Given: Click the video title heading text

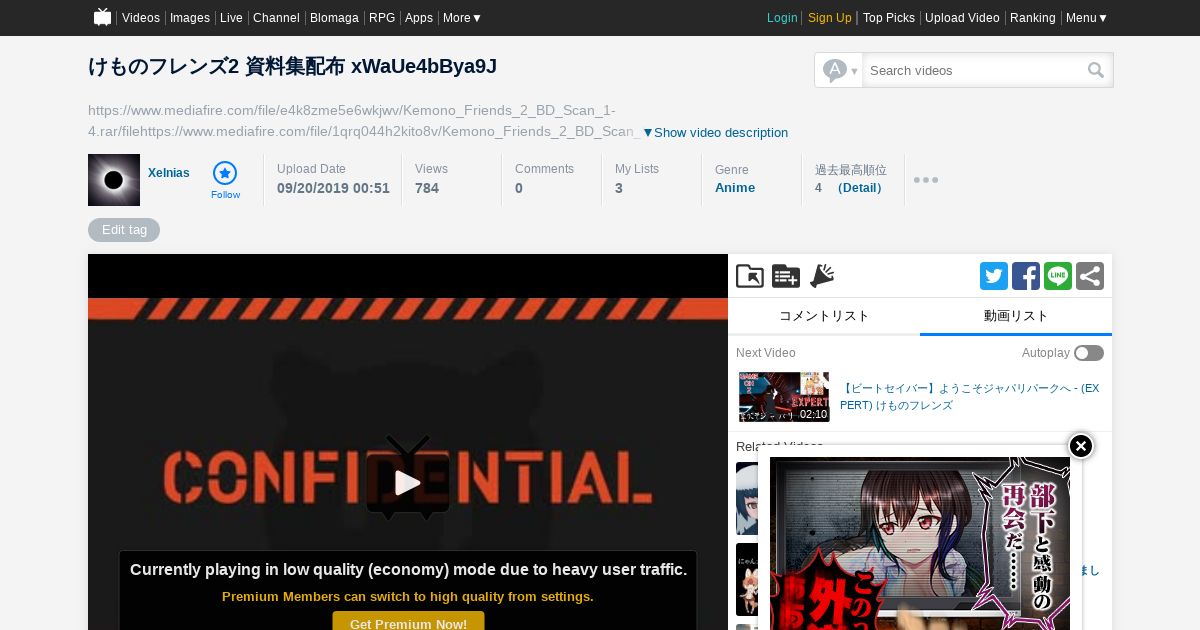Looking at the screenshot, I should (292, 67).
